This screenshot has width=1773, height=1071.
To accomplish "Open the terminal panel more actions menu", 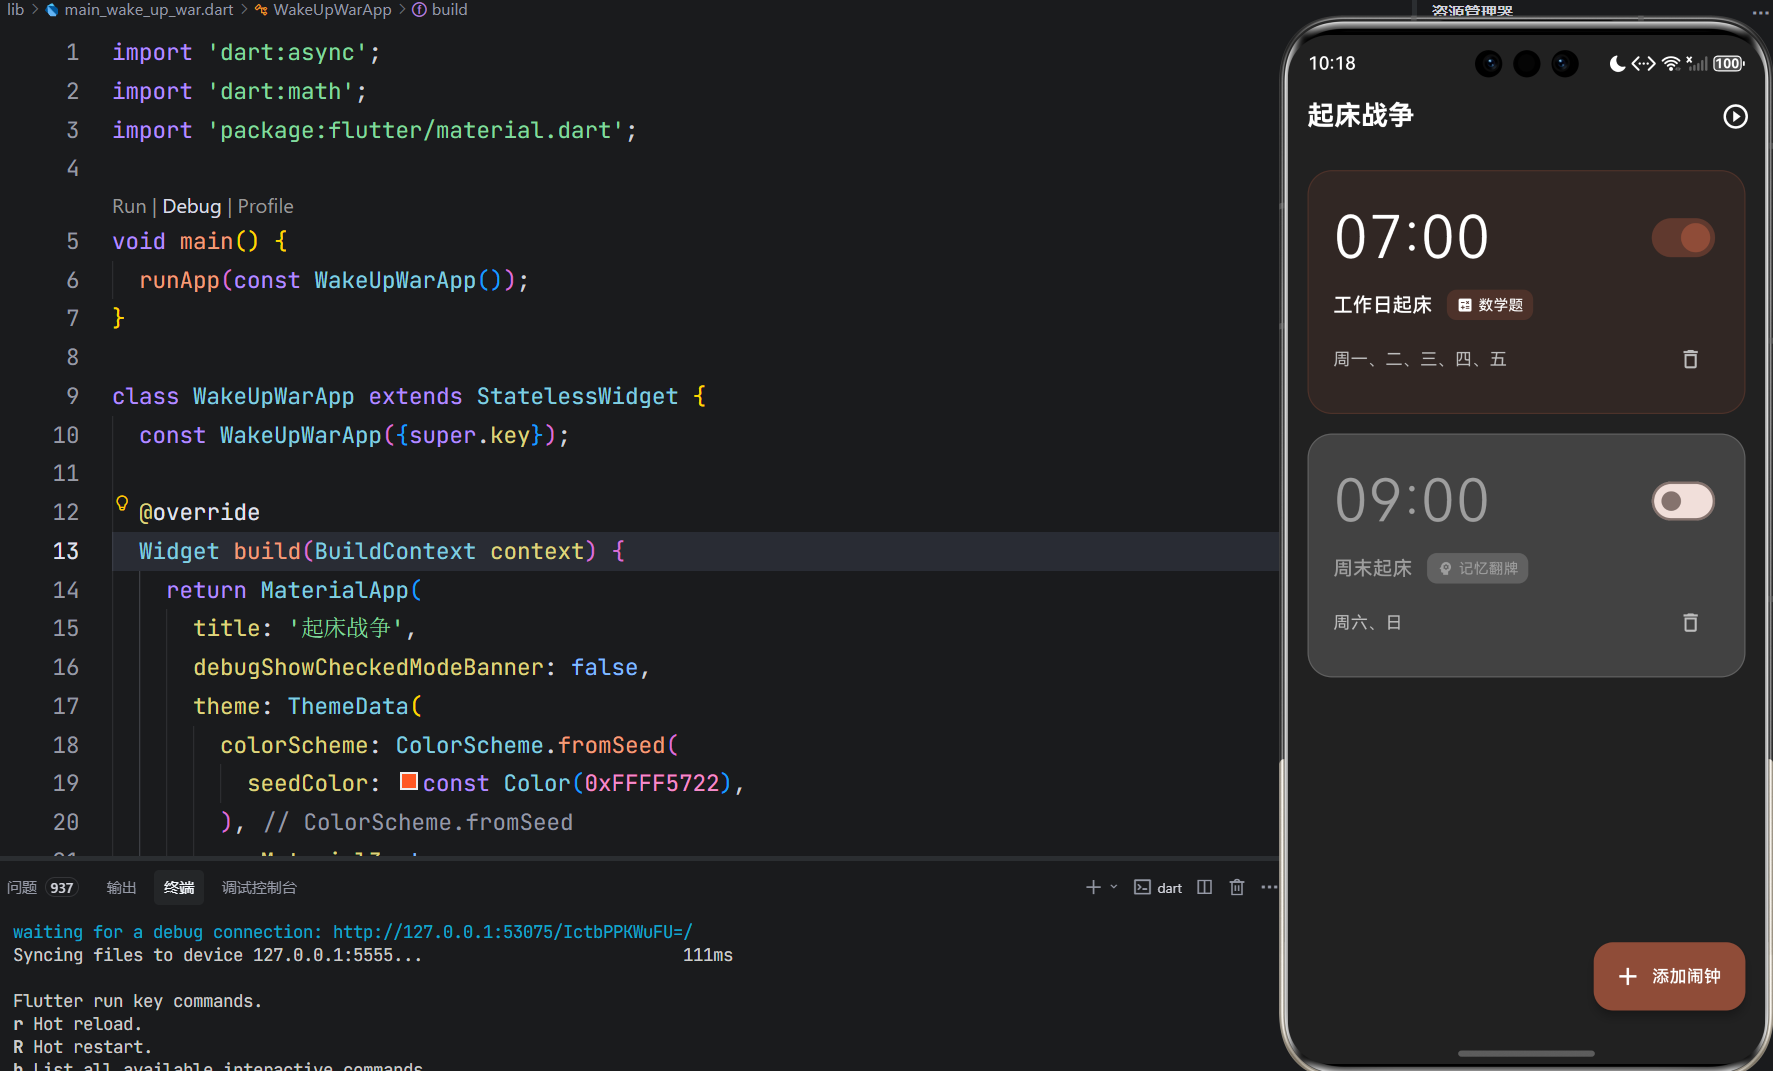I will [1269, 887].
